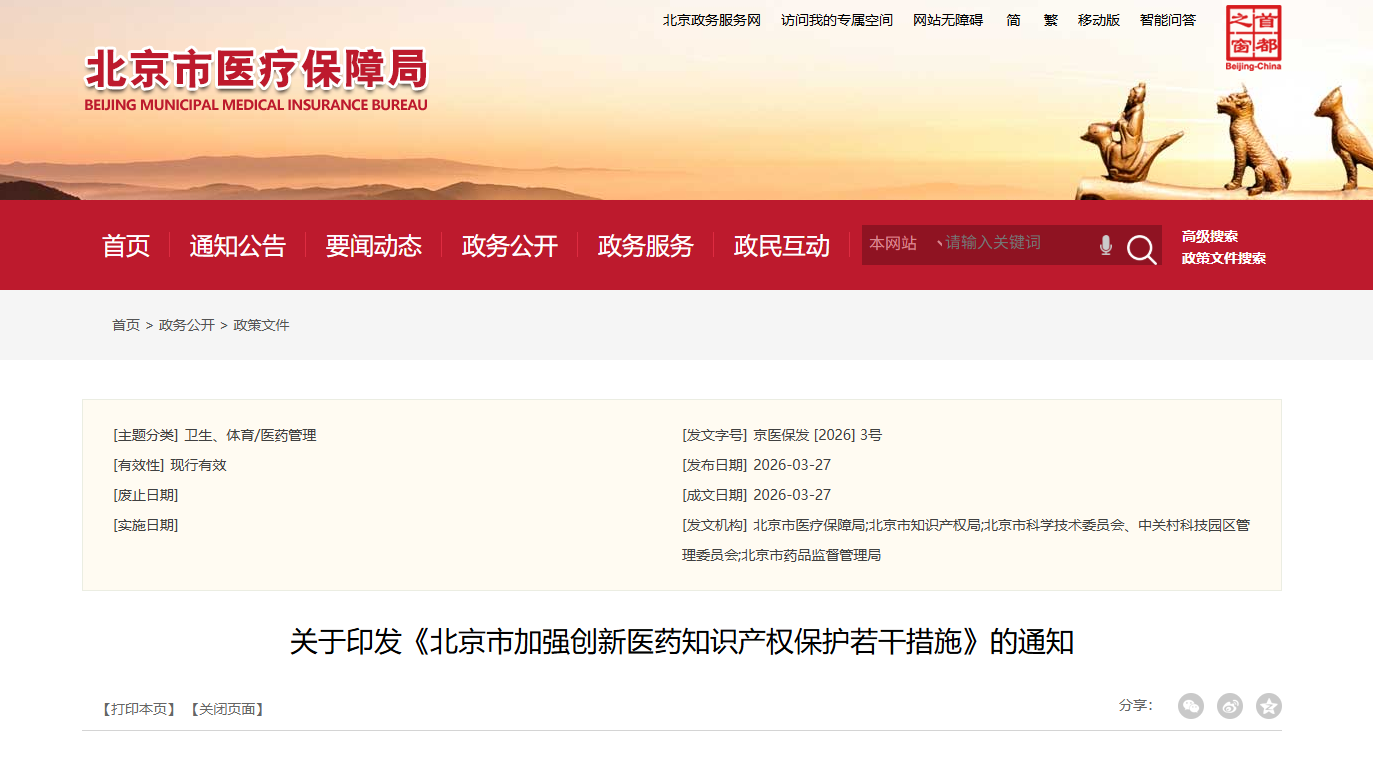
Task: Switch language to 繁 traditional Chinese
Action: [1050, 19]
